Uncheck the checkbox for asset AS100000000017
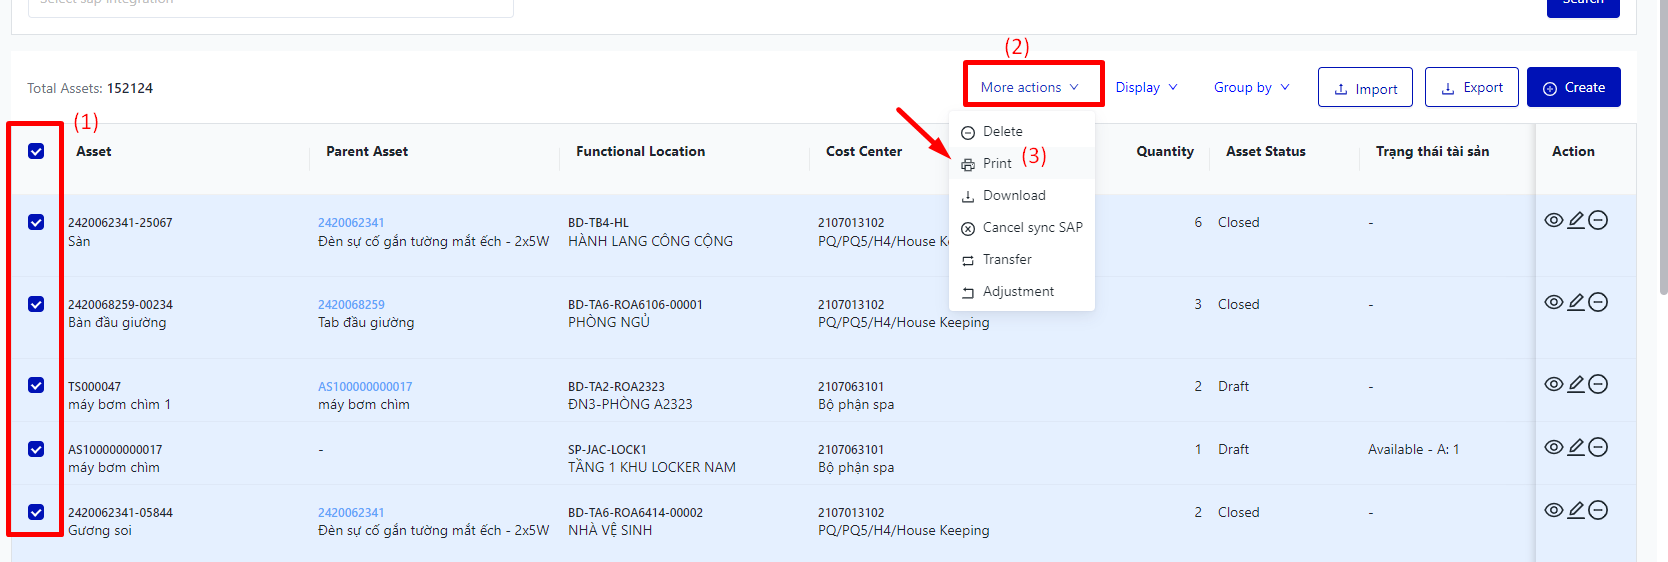 tap(36, 449)
